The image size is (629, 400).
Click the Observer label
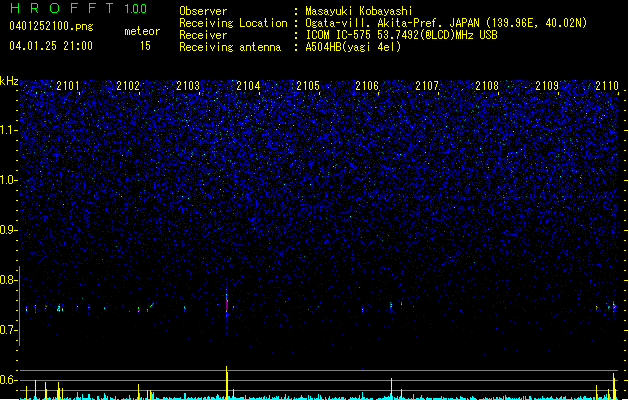tap(203, 11)
